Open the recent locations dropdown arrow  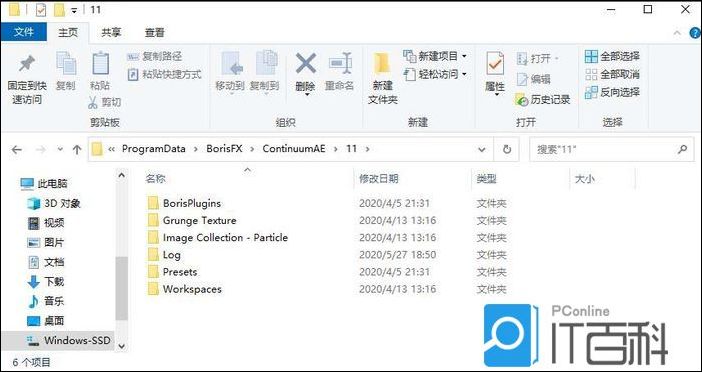point(60,150)
